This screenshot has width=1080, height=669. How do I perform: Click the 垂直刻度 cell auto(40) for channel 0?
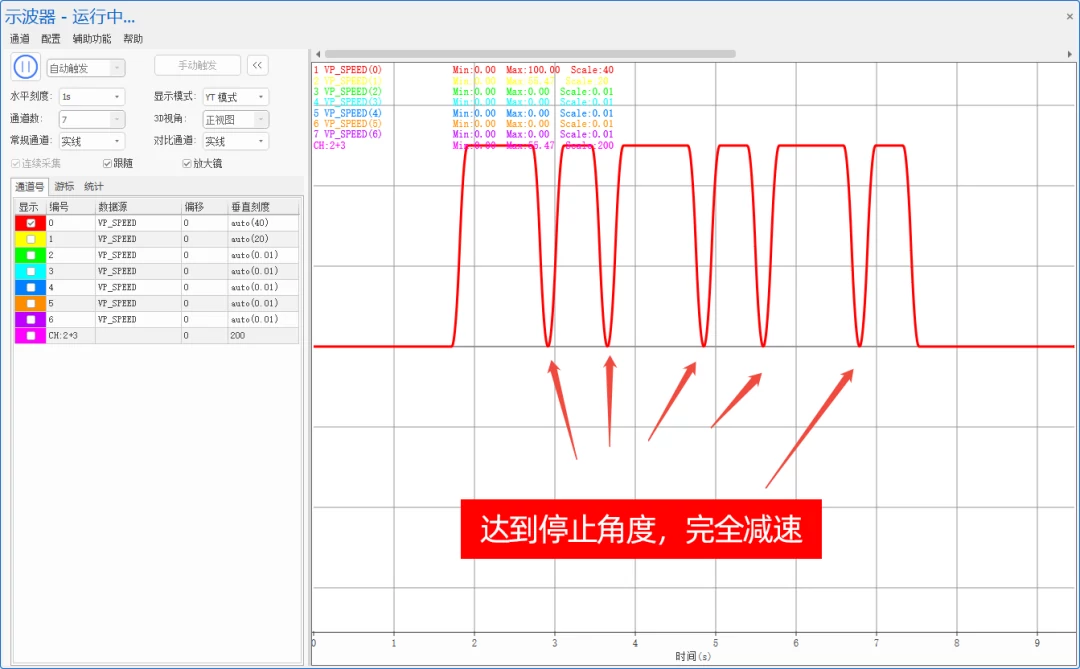click(264, 223)
